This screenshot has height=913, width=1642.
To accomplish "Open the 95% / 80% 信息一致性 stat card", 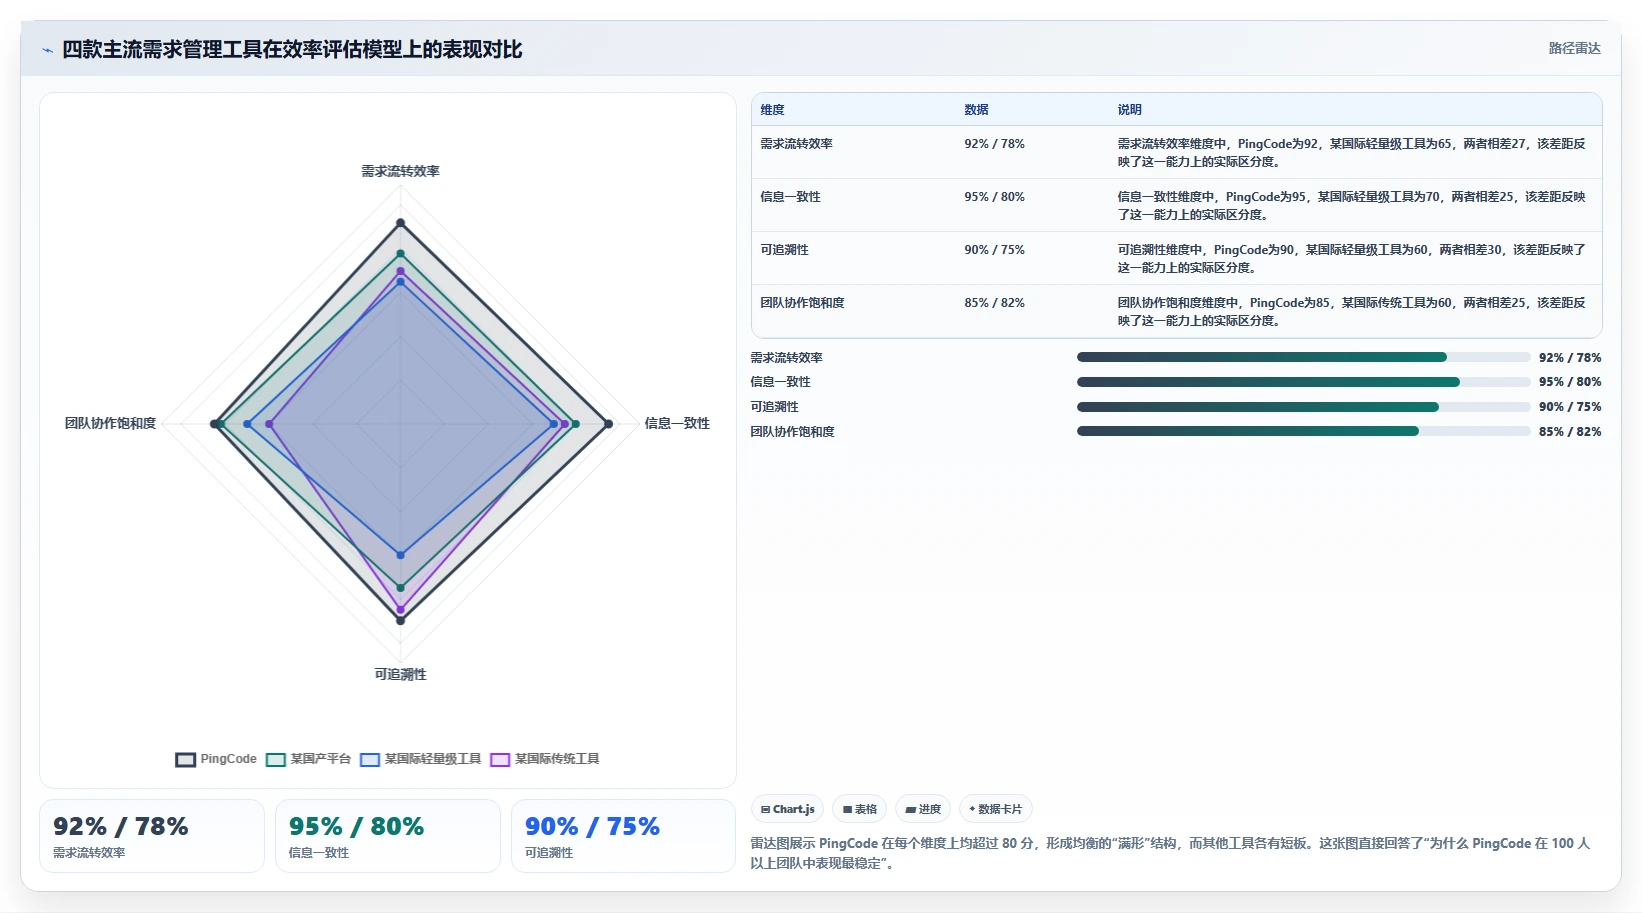I will 388,836.
